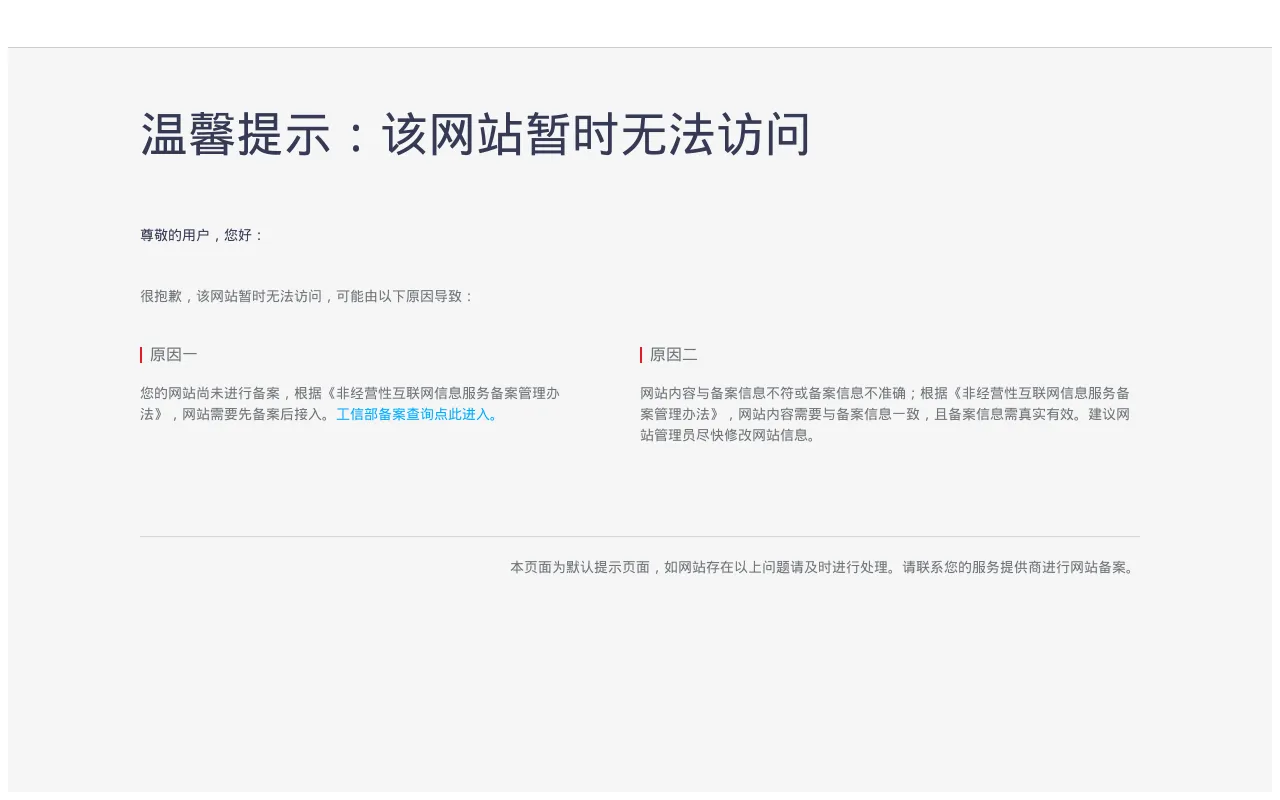The height and width of the screenshot is (800, 1280).
Task: Click the paragraph starting 您的网站尚未进行备案
Action: [x=350, y=404]
